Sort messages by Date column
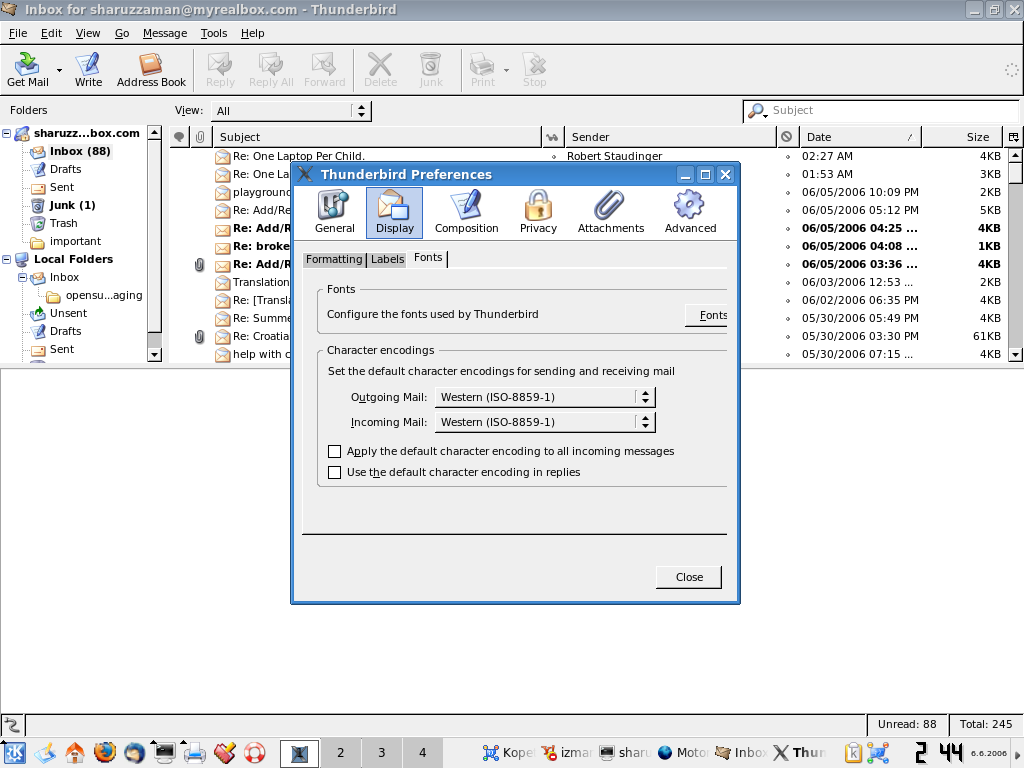 coord(860,137)
